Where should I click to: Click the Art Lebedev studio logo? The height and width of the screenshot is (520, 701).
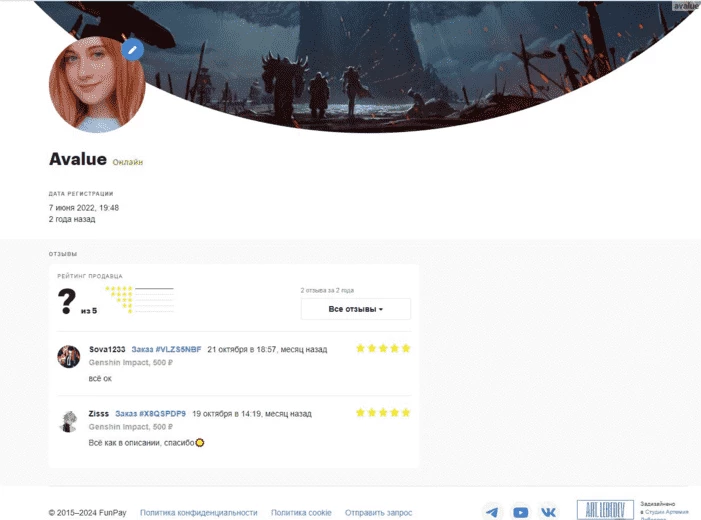(605, 510)
